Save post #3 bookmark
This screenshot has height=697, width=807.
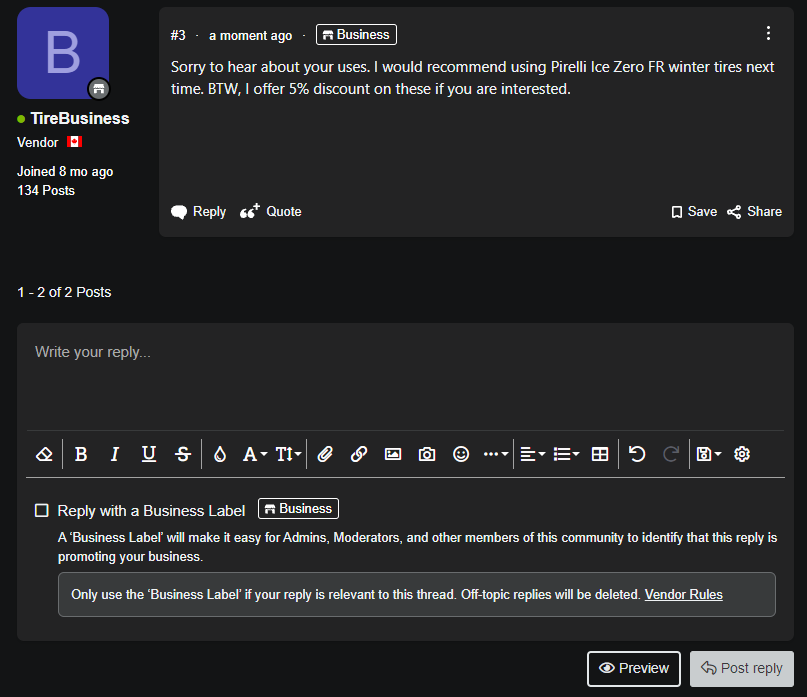coord(694,212)
